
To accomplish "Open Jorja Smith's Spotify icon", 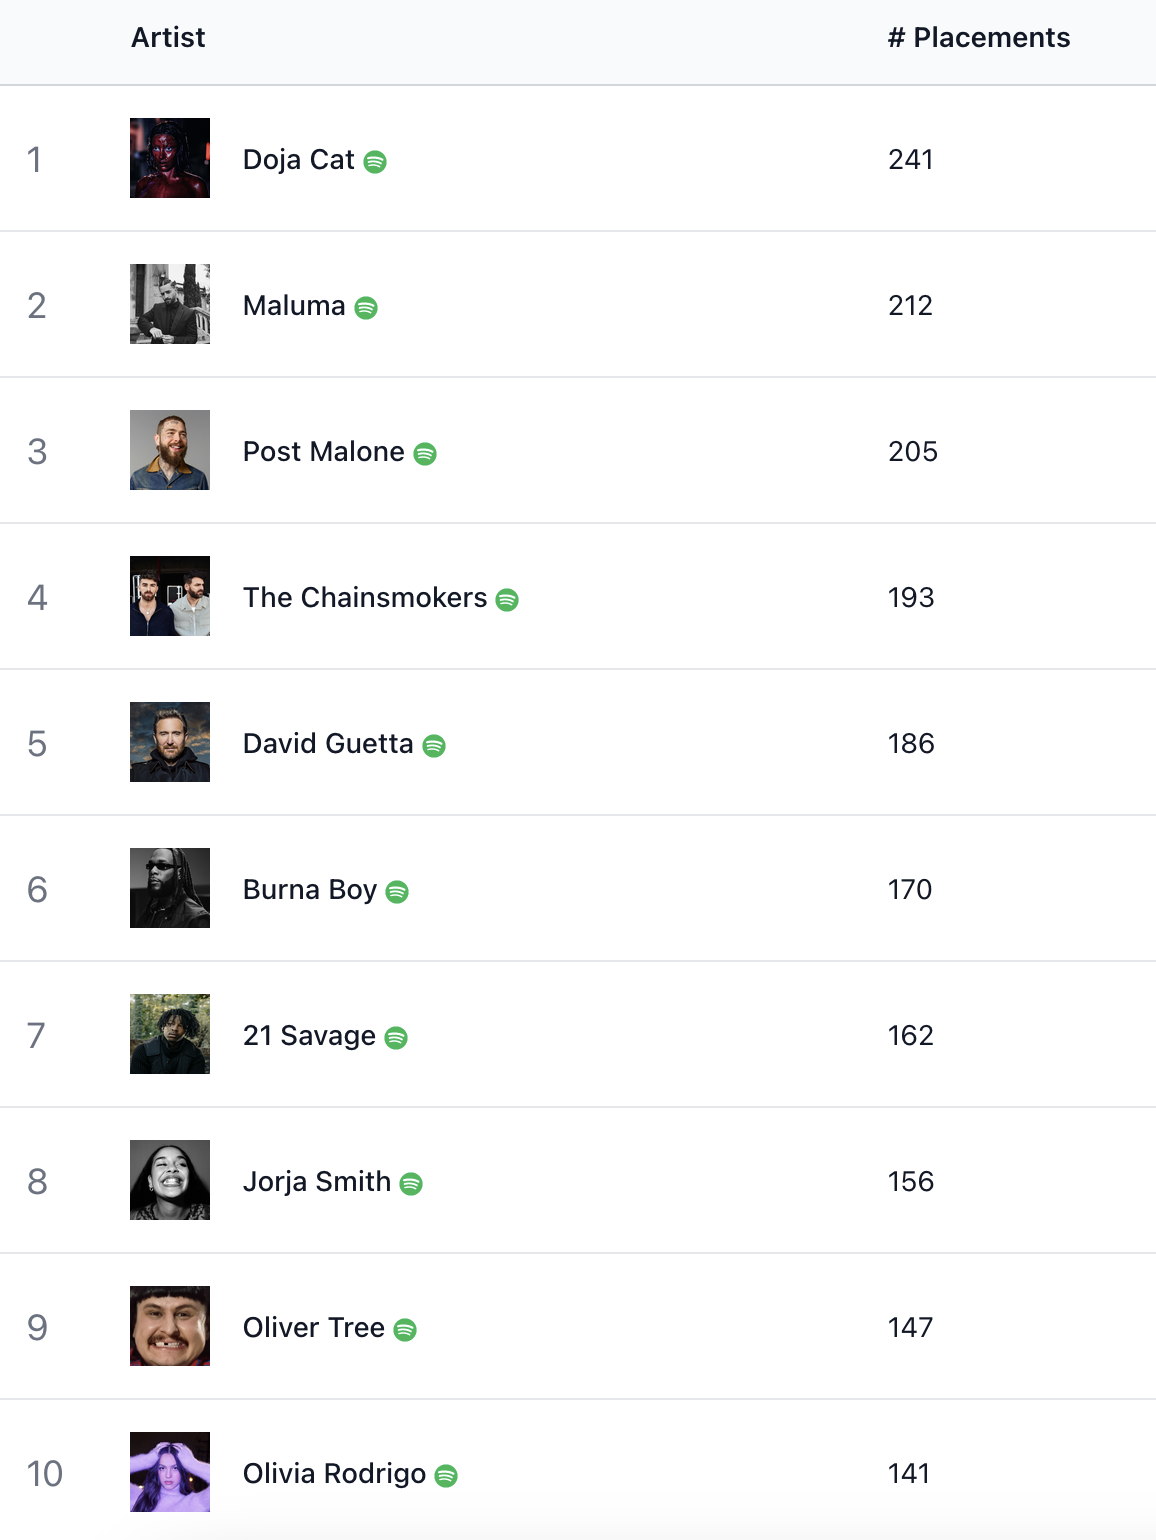I will click(411, 1183).
